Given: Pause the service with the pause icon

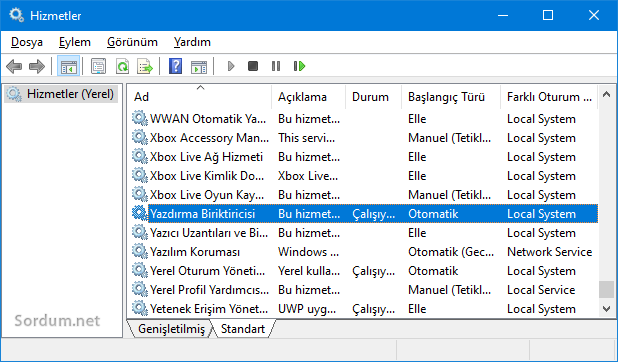Looking at the screenshot, I should point(276,66).
